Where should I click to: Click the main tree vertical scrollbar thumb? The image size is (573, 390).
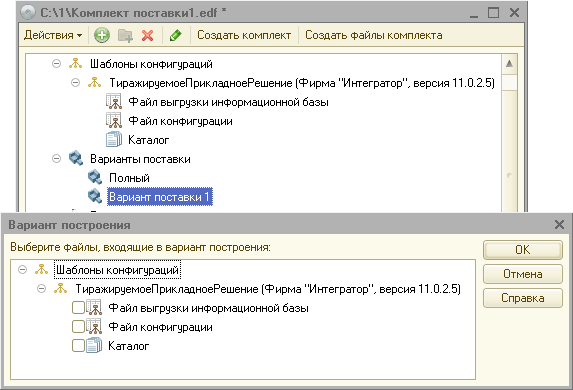(x=509, y=82)
